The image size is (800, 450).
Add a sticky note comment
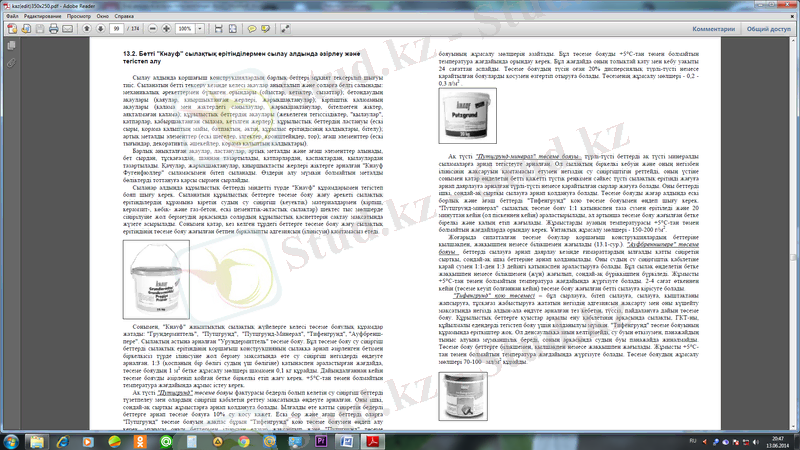[x=252, y=29]
